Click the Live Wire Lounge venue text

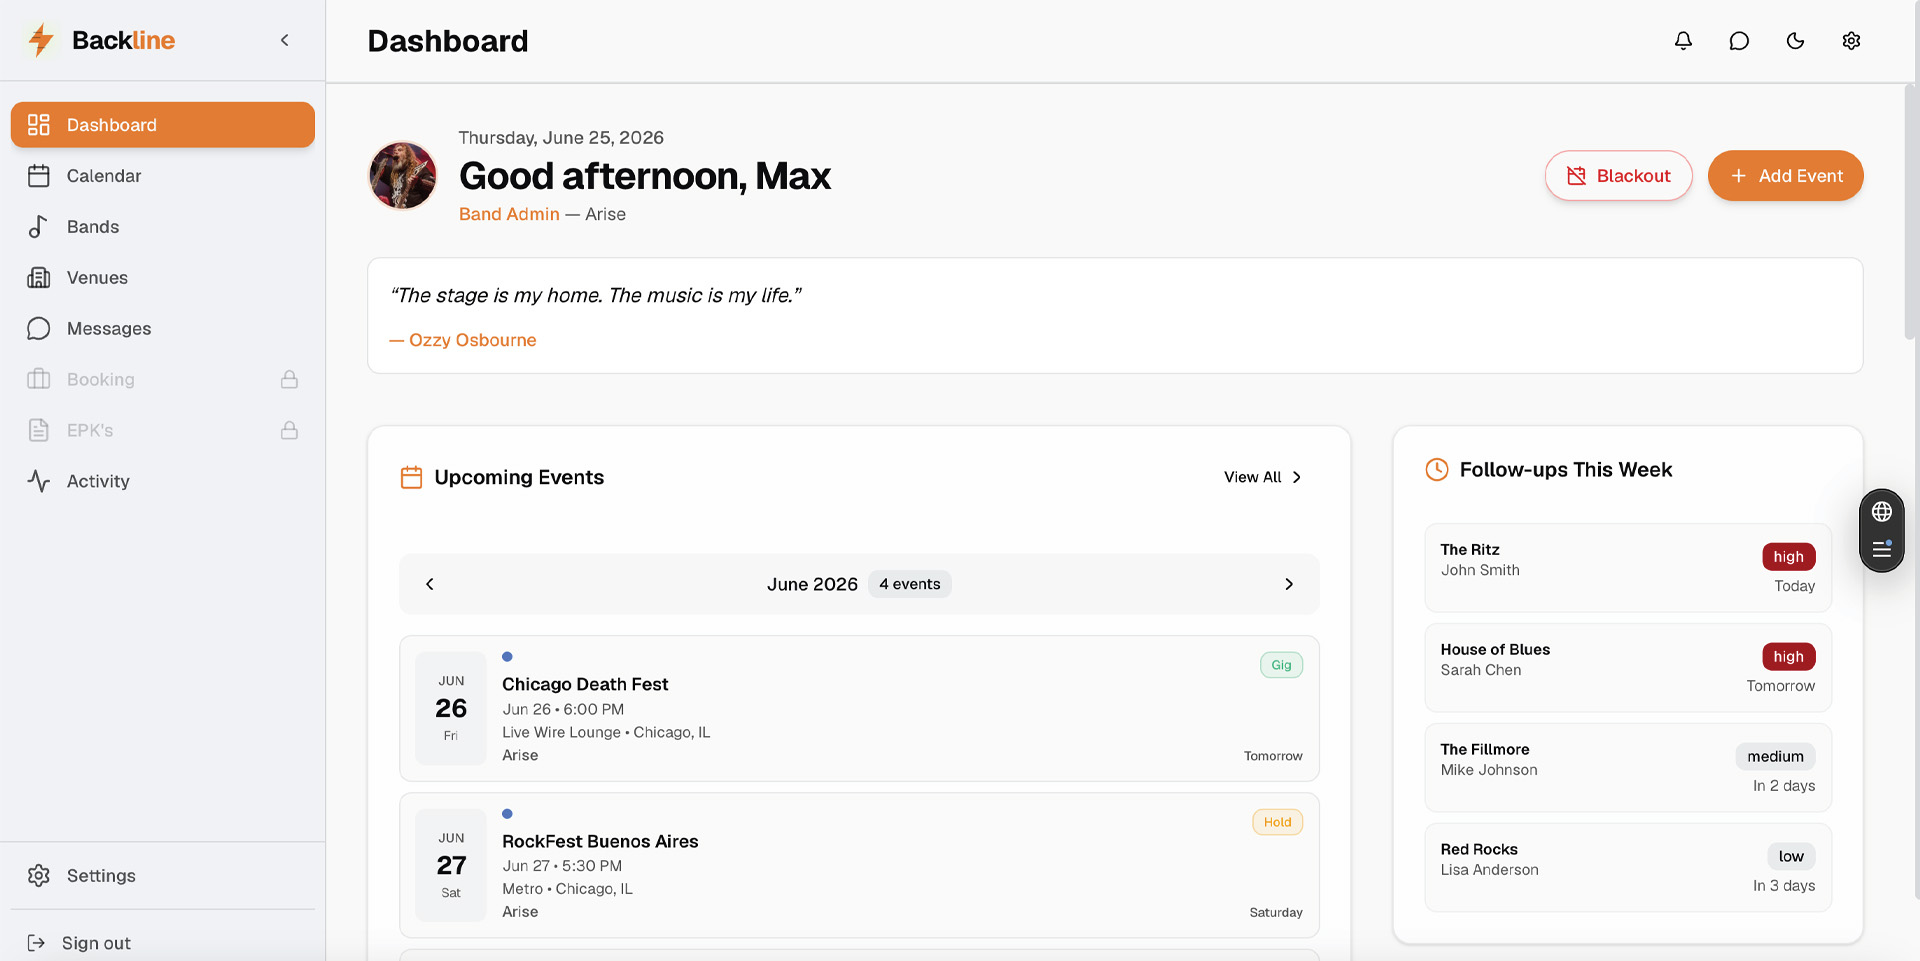[561, 732]
